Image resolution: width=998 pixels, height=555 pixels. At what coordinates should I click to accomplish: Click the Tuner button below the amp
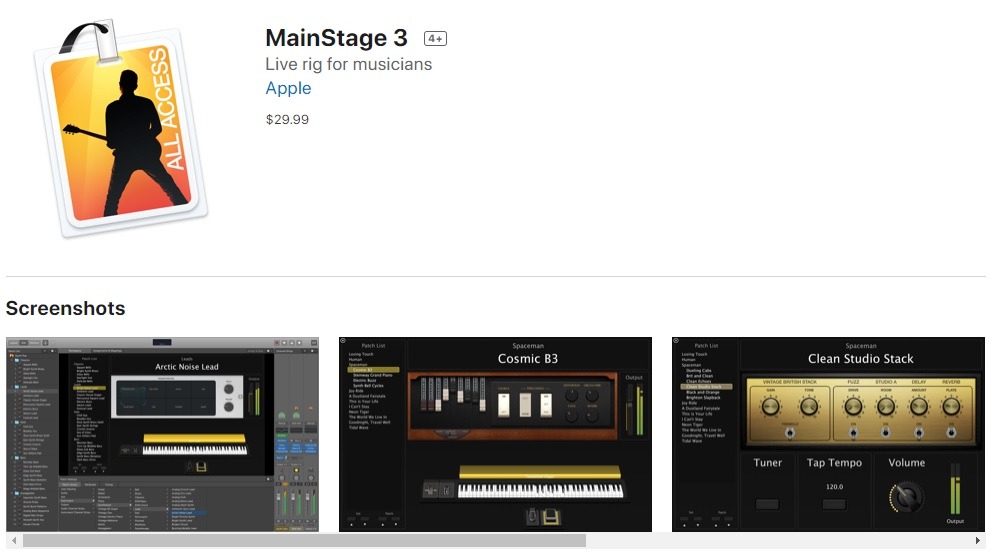pos(767,504)
